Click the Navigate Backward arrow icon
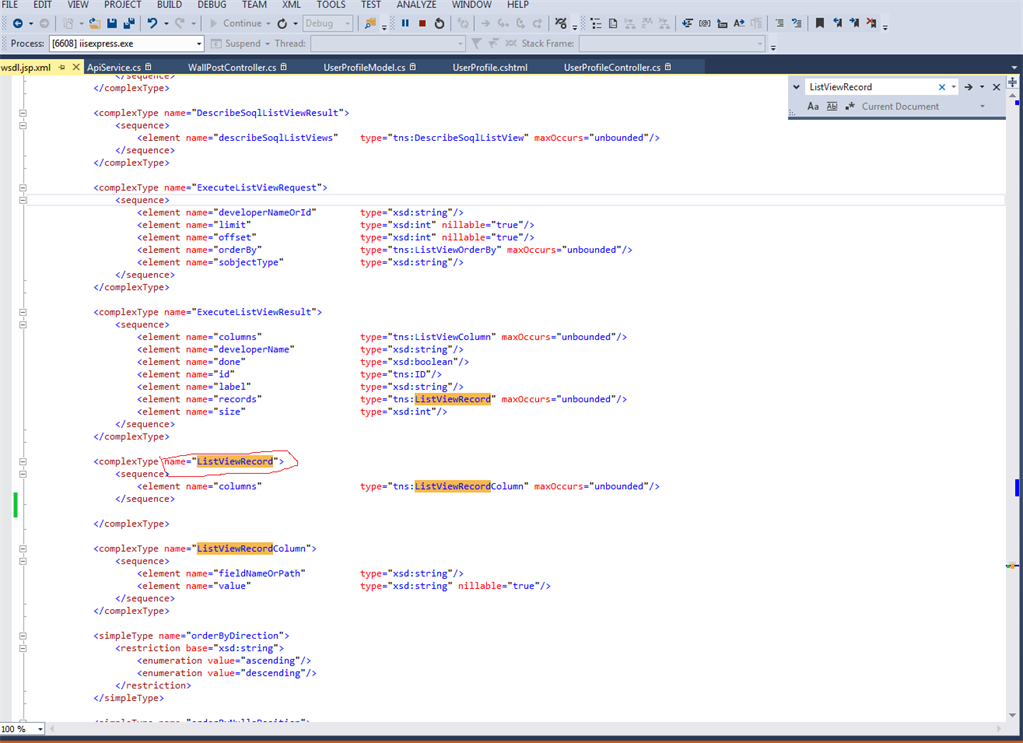 pos(18,23)
